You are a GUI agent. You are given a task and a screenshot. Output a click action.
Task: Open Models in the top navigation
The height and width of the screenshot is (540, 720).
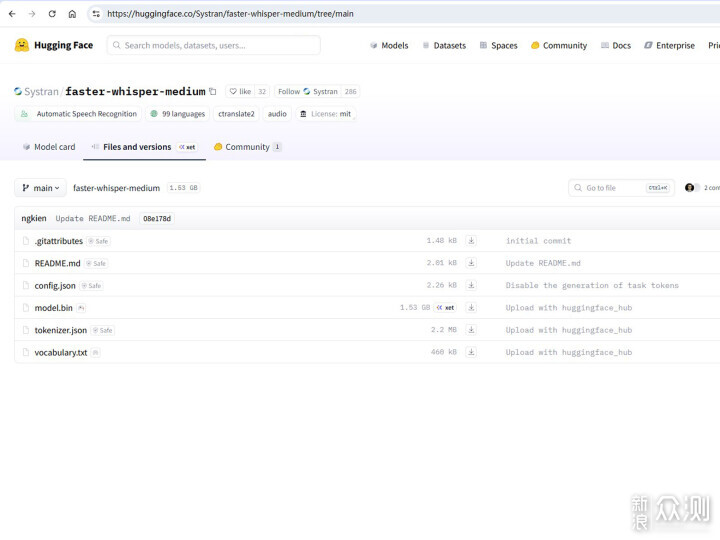(x=389, y=45)
